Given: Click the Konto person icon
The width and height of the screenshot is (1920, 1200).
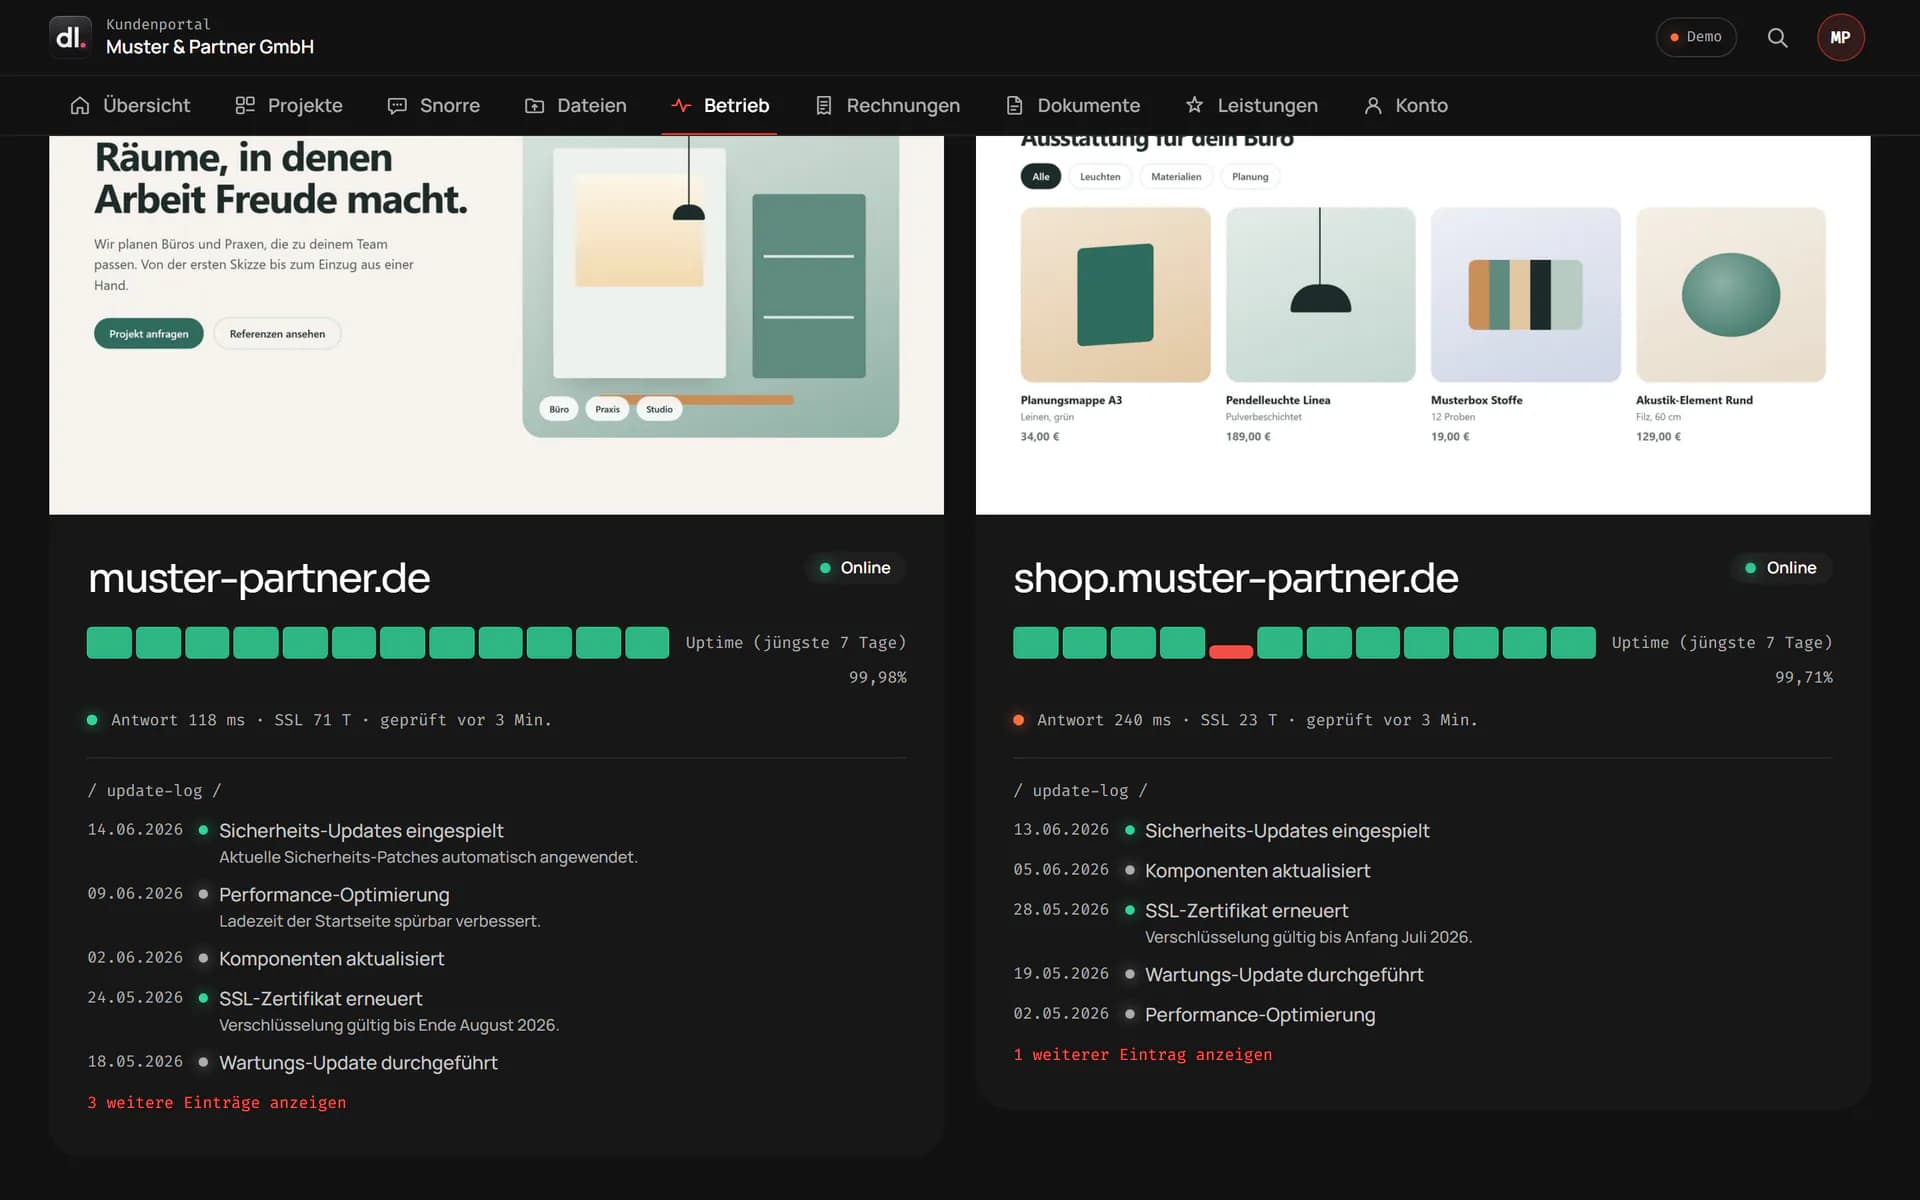Looking at the screenshot, I should [1373, 105].
